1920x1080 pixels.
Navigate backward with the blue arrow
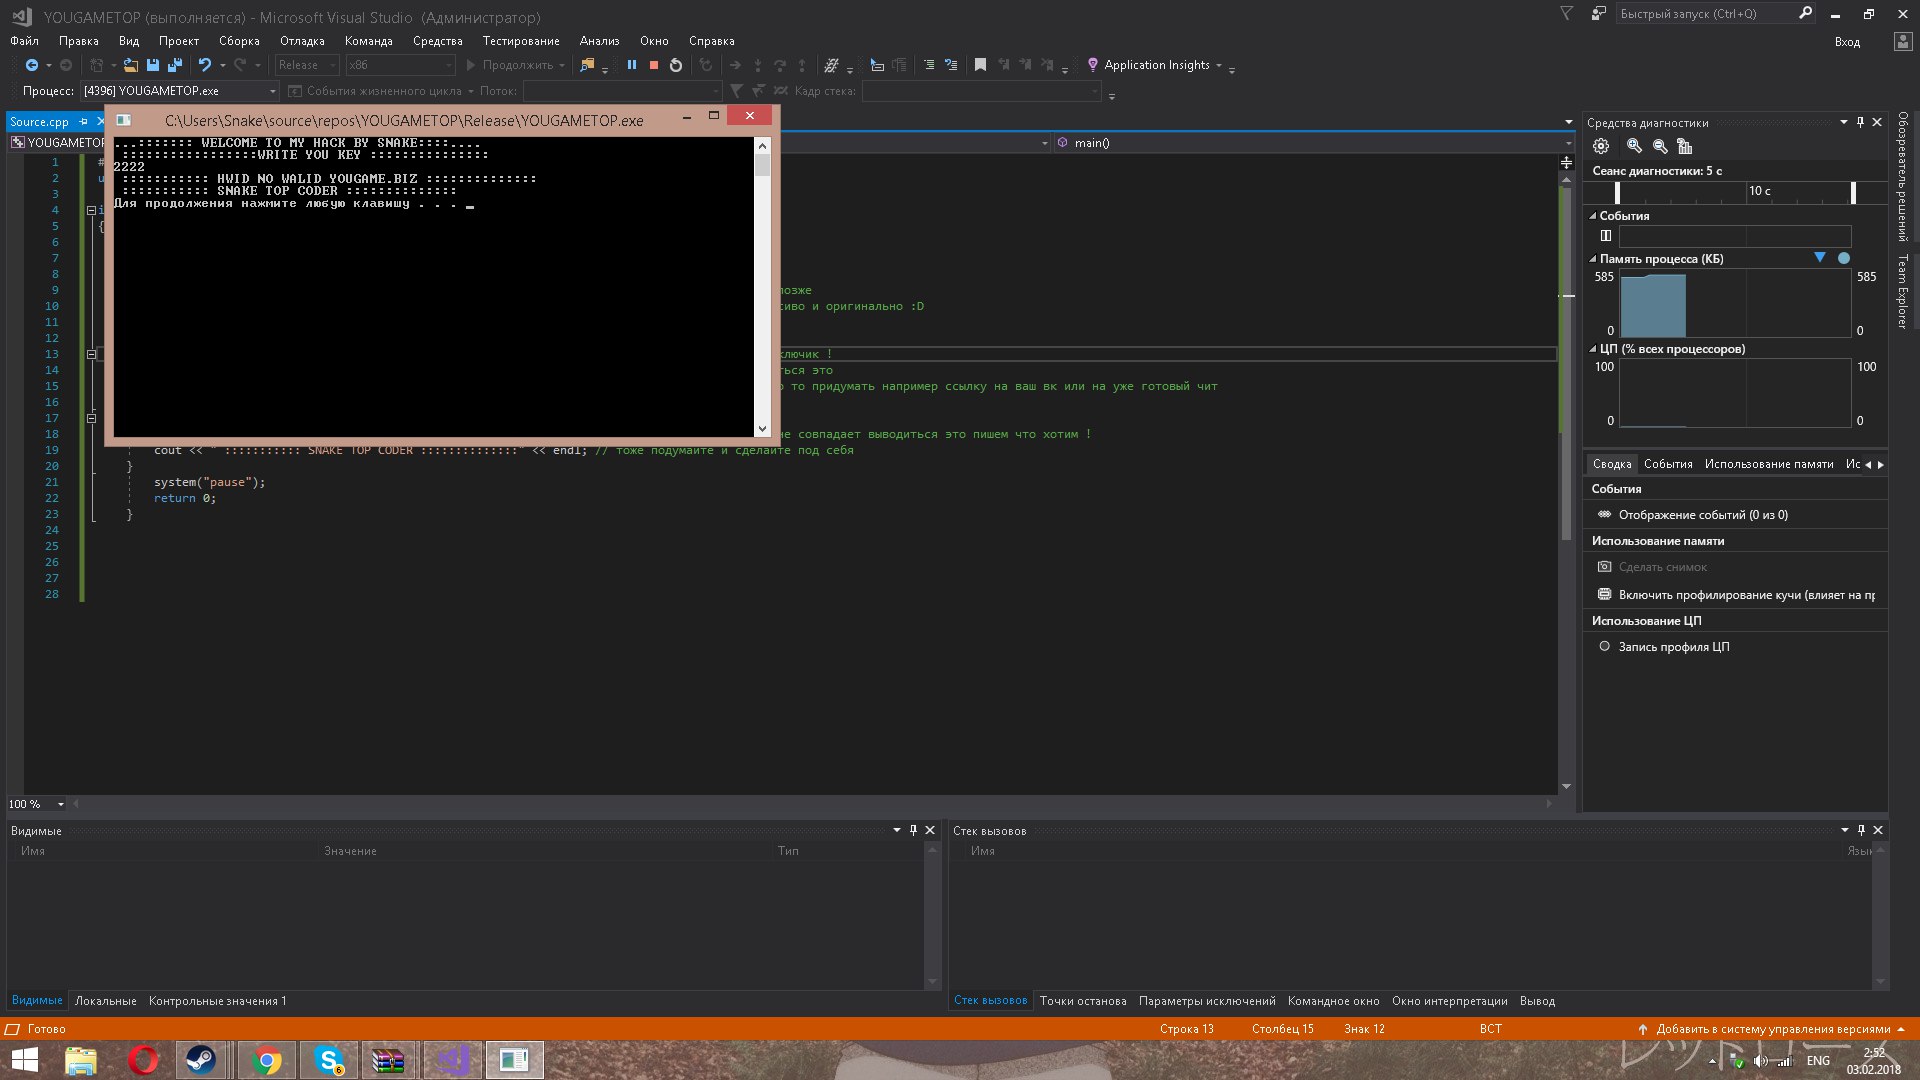click(x=32, y=65)
